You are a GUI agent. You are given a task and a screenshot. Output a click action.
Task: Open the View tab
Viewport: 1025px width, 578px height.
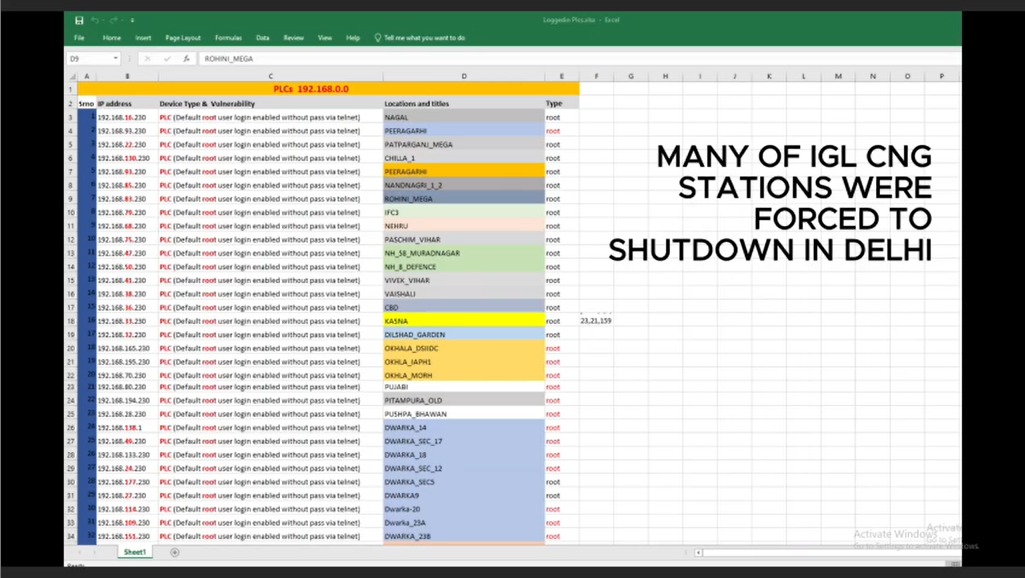click(325, 38)
